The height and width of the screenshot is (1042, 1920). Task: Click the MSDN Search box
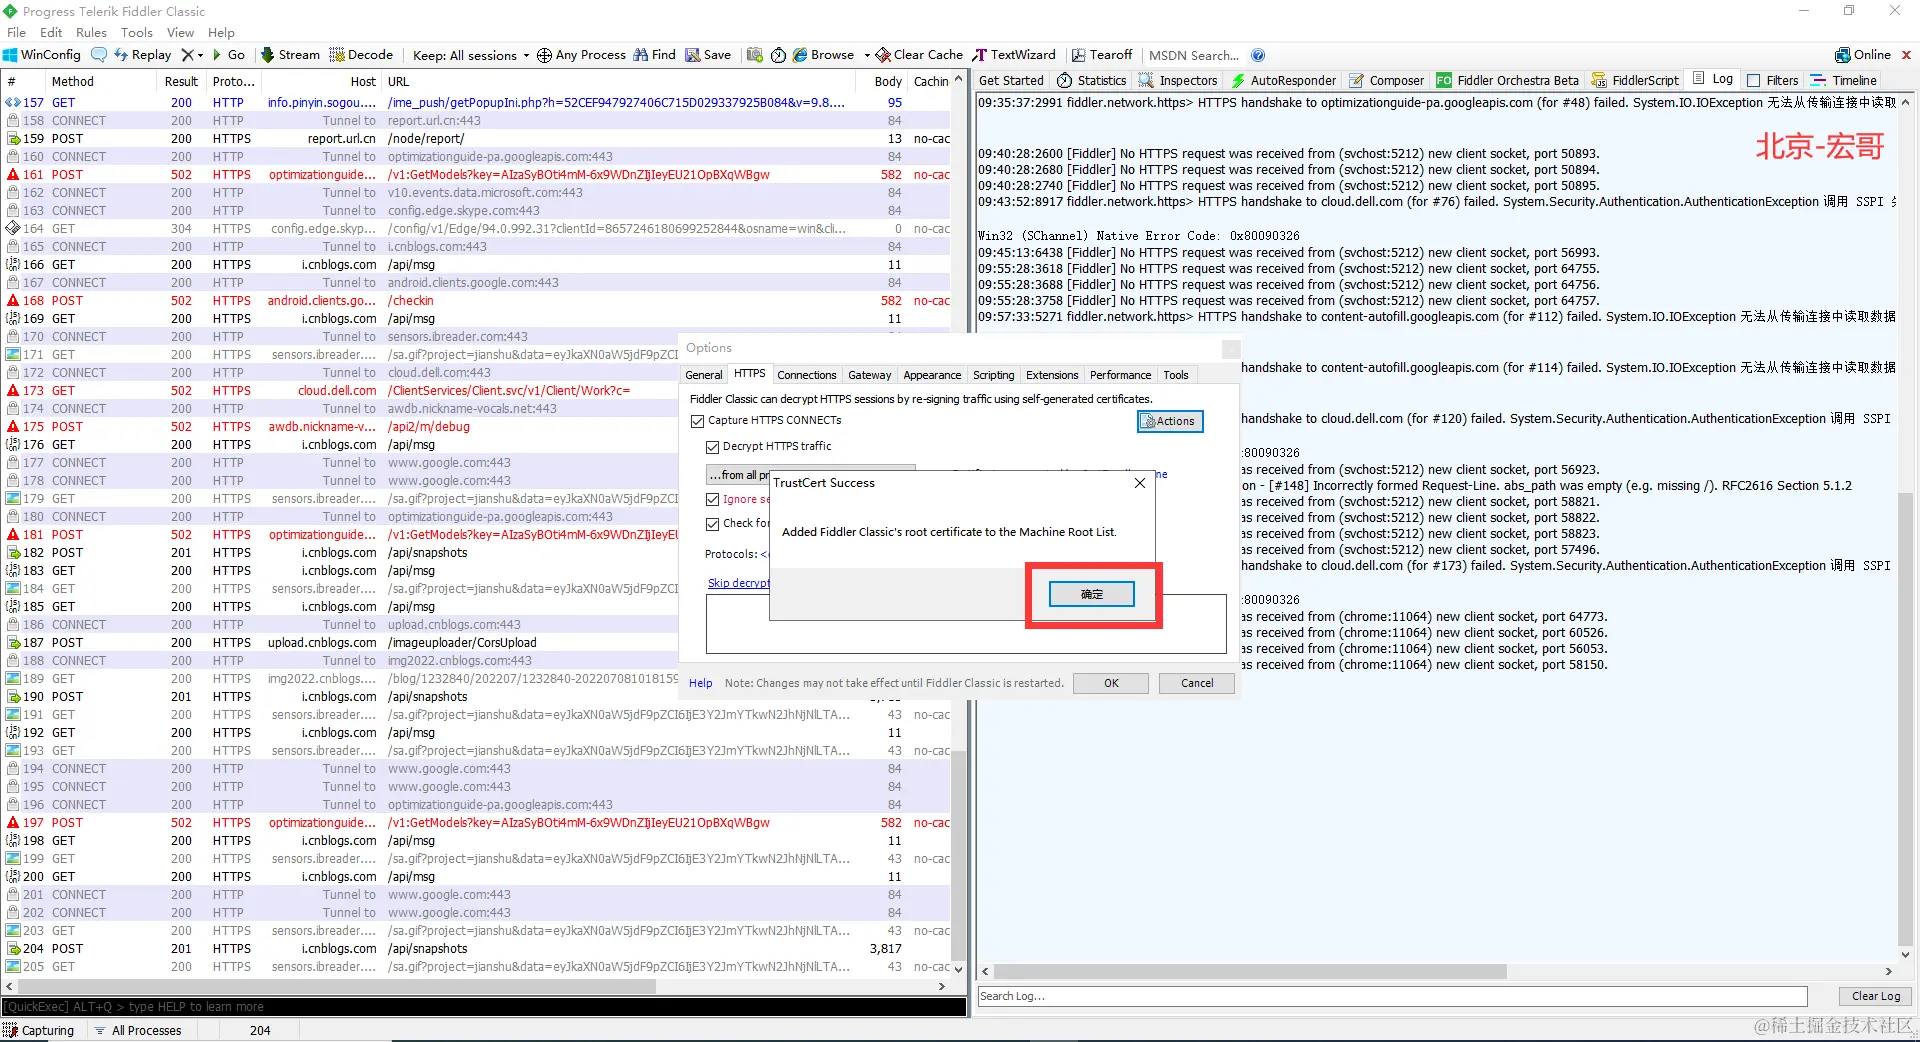[x=1194, y=55]
